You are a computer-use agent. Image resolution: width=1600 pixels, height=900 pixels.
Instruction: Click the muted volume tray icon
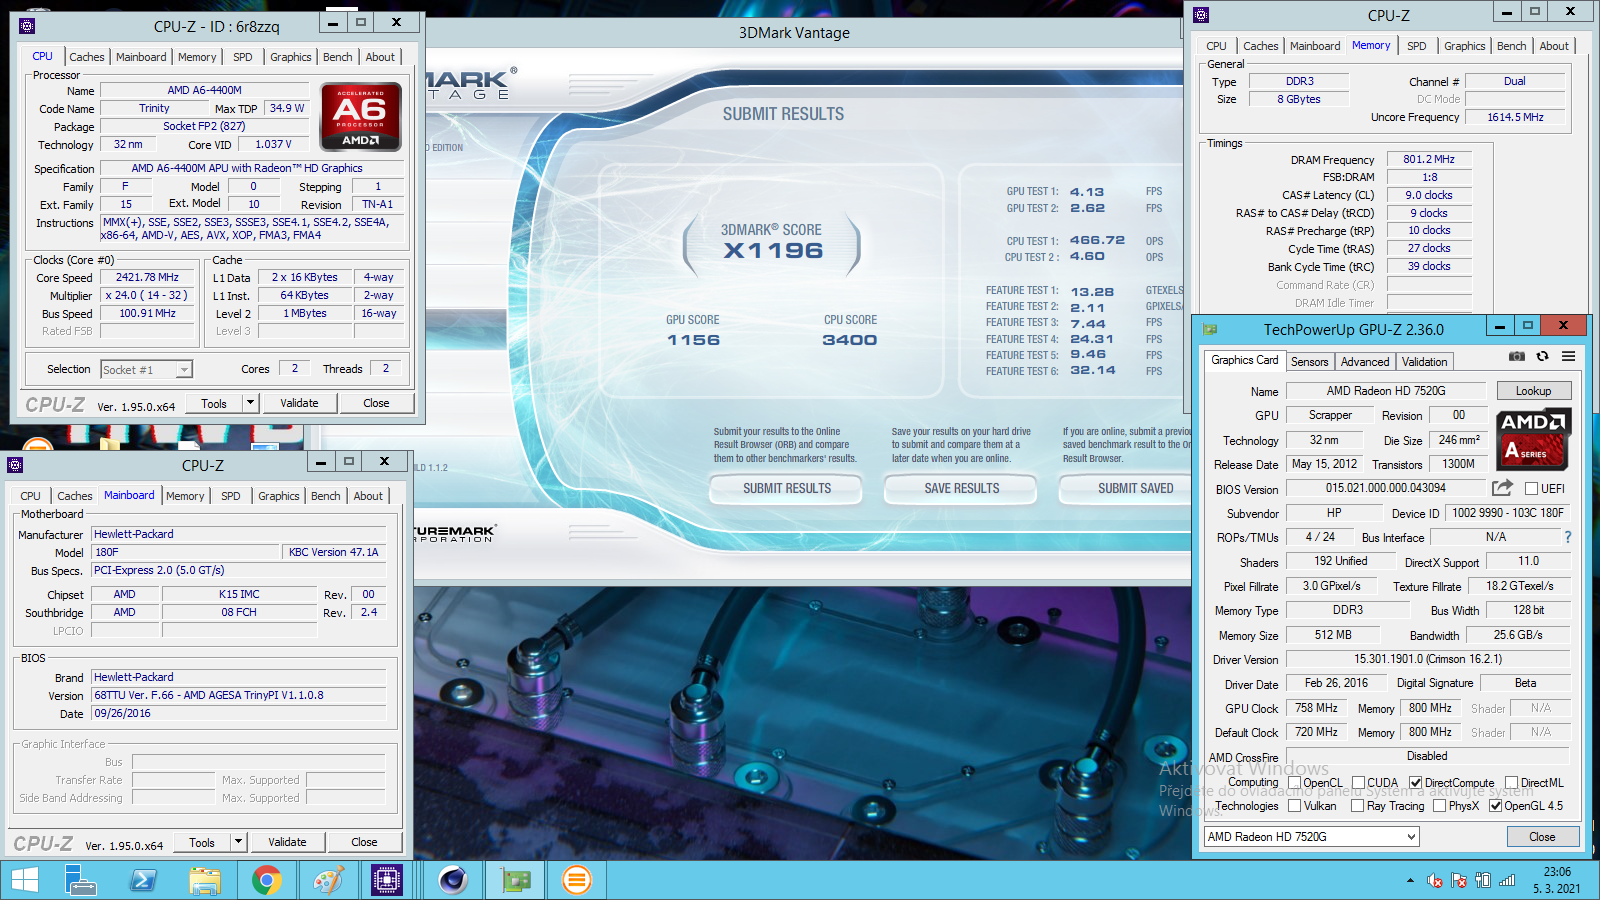tap(1434, 881)
